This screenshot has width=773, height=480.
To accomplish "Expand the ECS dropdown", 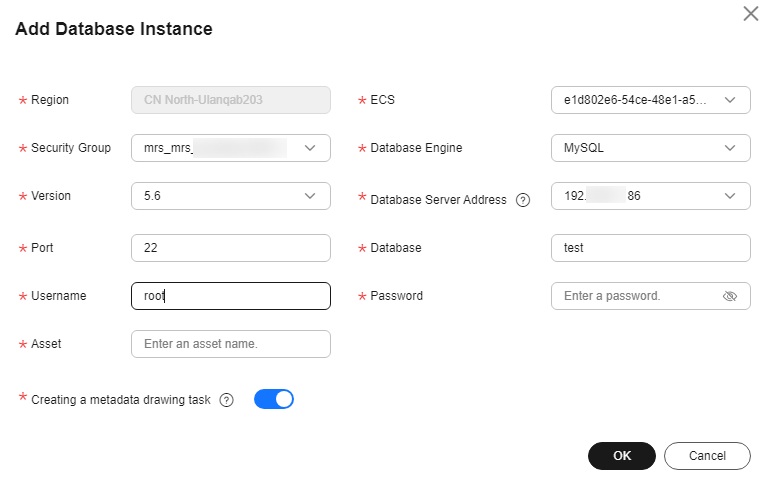I will (650, 100).
